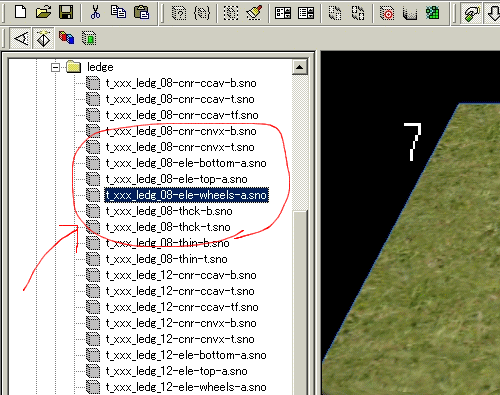This screenshot has height=395, width=500.
Task: Click the New file icon
Action: (x=21, y=12)
